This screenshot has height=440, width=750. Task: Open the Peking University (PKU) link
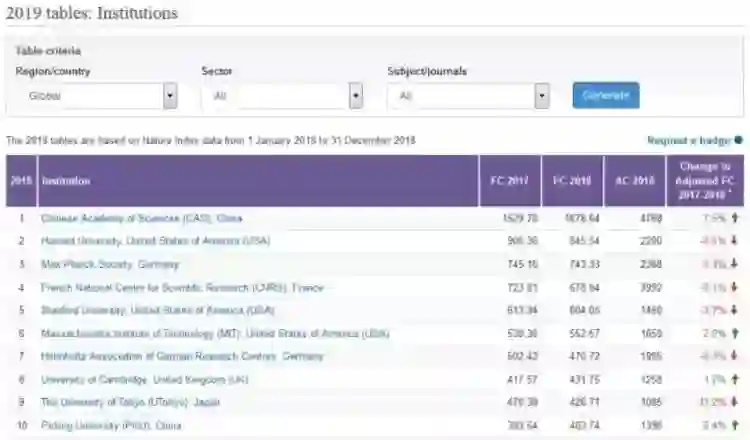tap(111, 425)
